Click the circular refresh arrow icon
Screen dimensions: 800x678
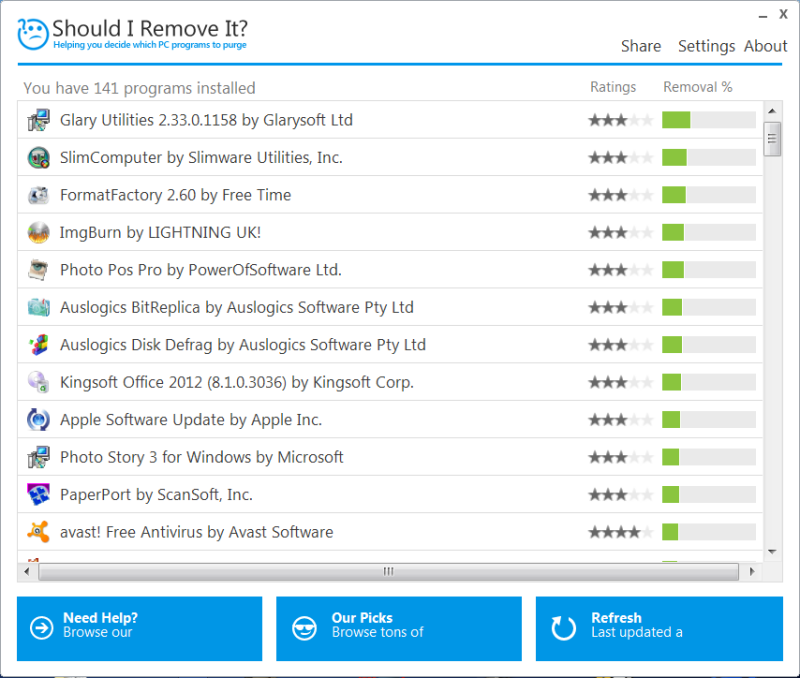564,627
